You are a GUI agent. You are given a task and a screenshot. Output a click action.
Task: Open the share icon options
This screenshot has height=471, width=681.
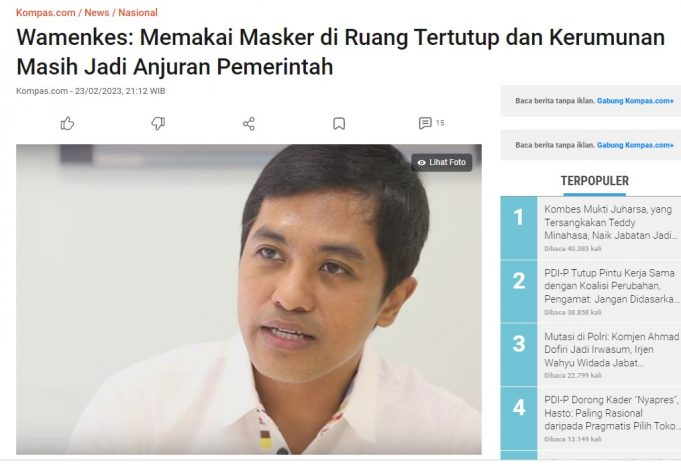(249, 124)
